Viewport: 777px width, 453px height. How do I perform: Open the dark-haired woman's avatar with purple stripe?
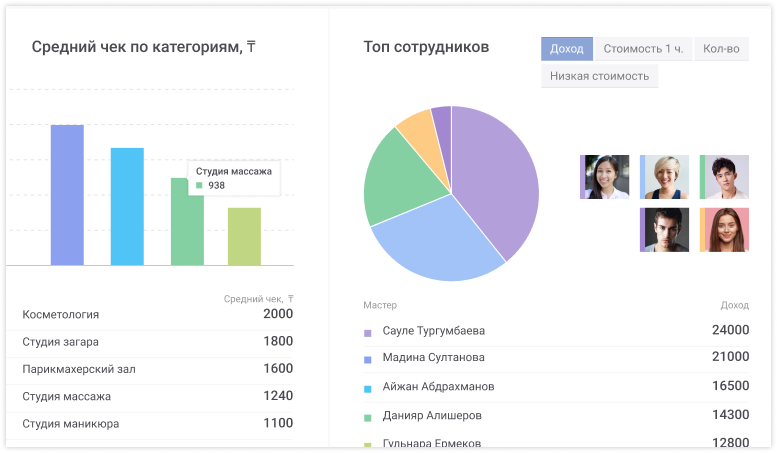(x=605, y=177)
